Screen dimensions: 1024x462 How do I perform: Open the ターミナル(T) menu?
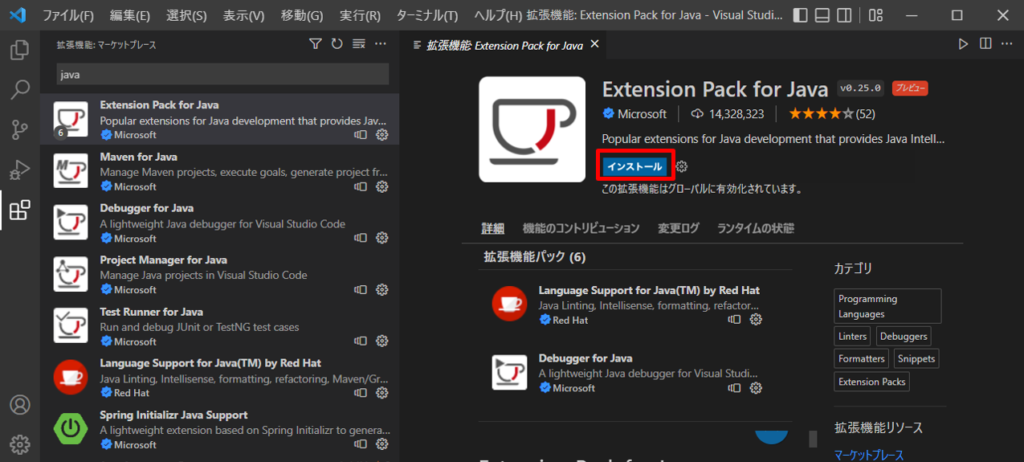tap(427, 15)
